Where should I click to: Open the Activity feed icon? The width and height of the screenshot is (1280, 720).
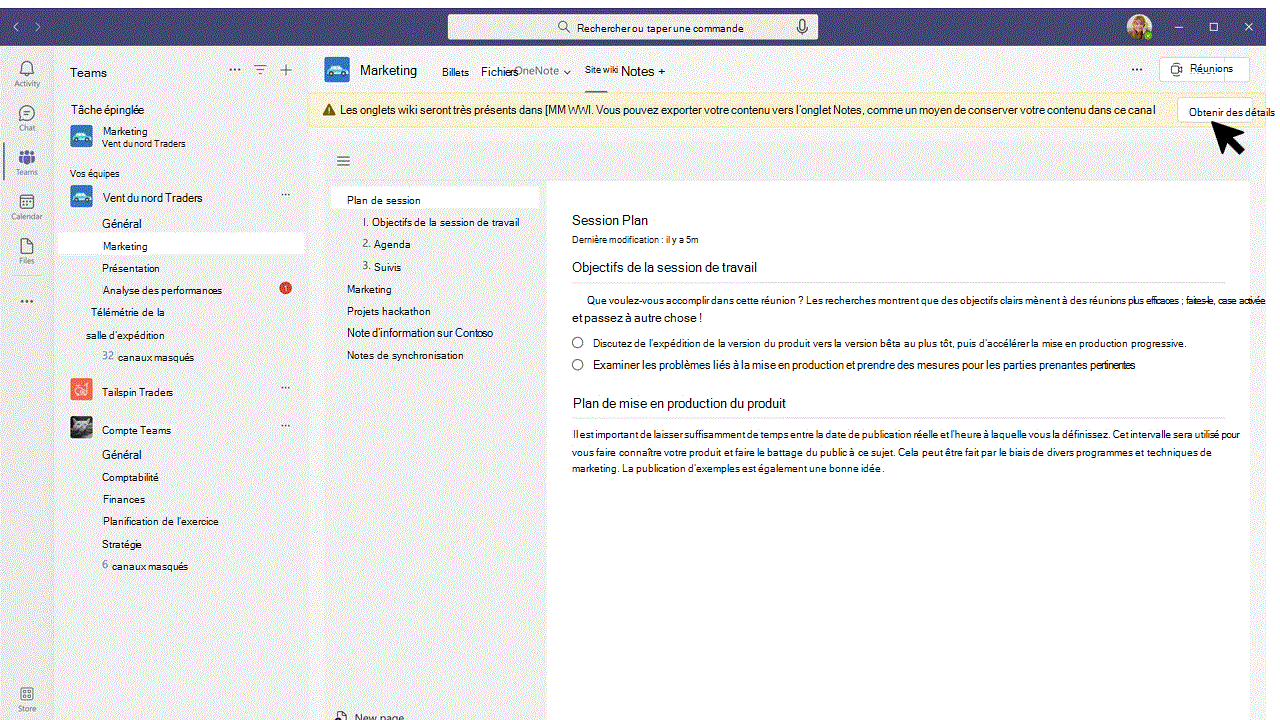(x=27, y=73)
